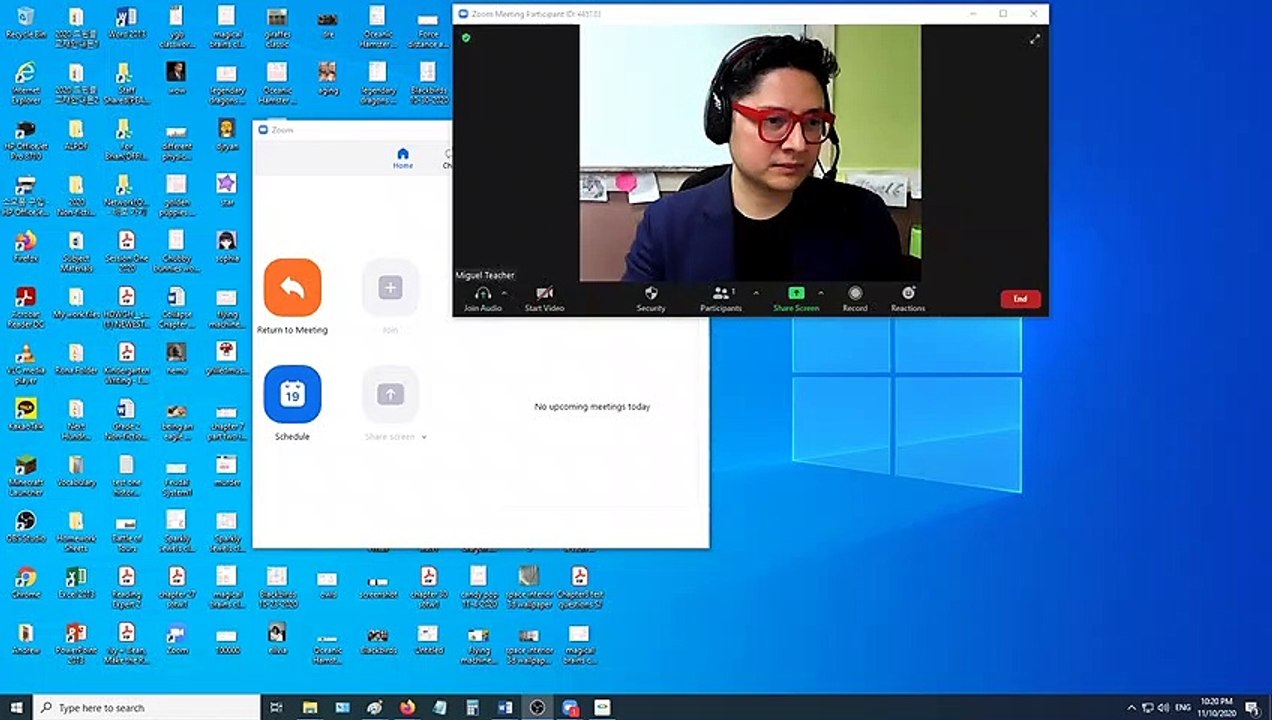
Task: Expand the arrow next to Share Screen
Action: tap(821, 293)
